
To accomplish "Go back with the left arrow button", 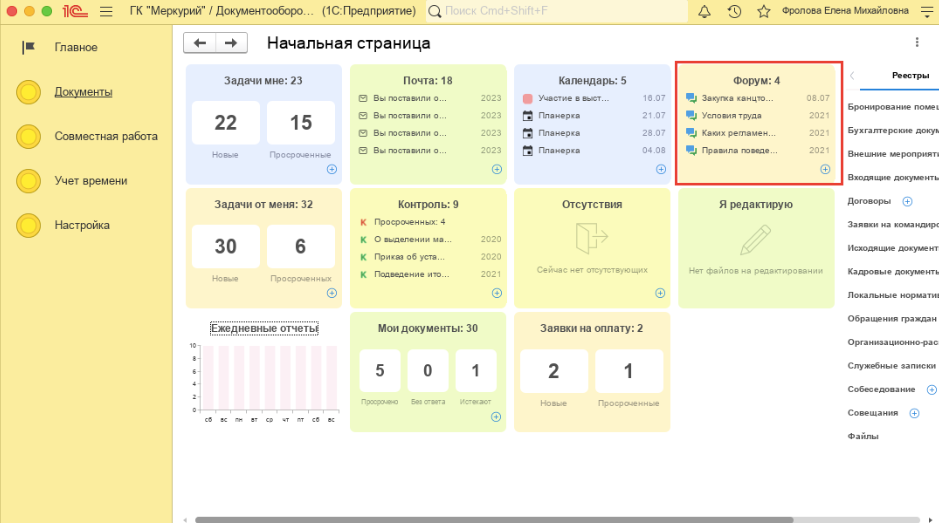I will pos(200,43).
